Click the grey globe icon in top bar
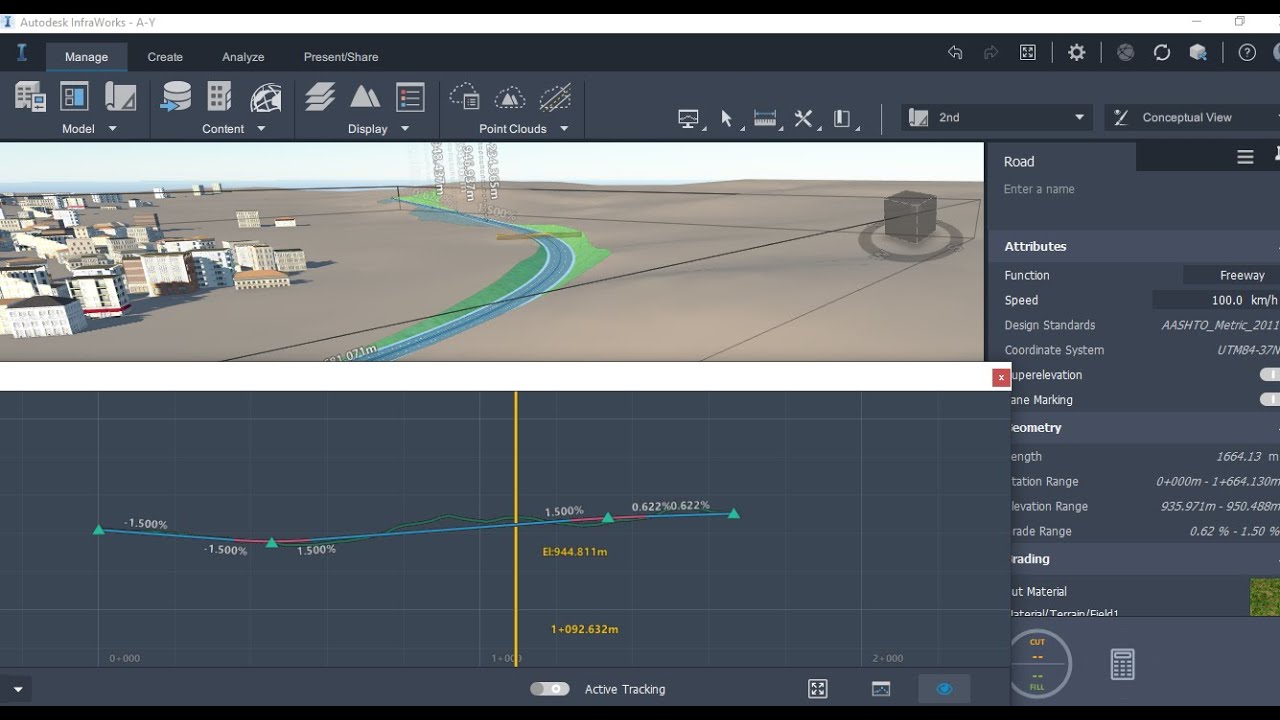Screen dimensions: 1280x720 [1126, 53]
